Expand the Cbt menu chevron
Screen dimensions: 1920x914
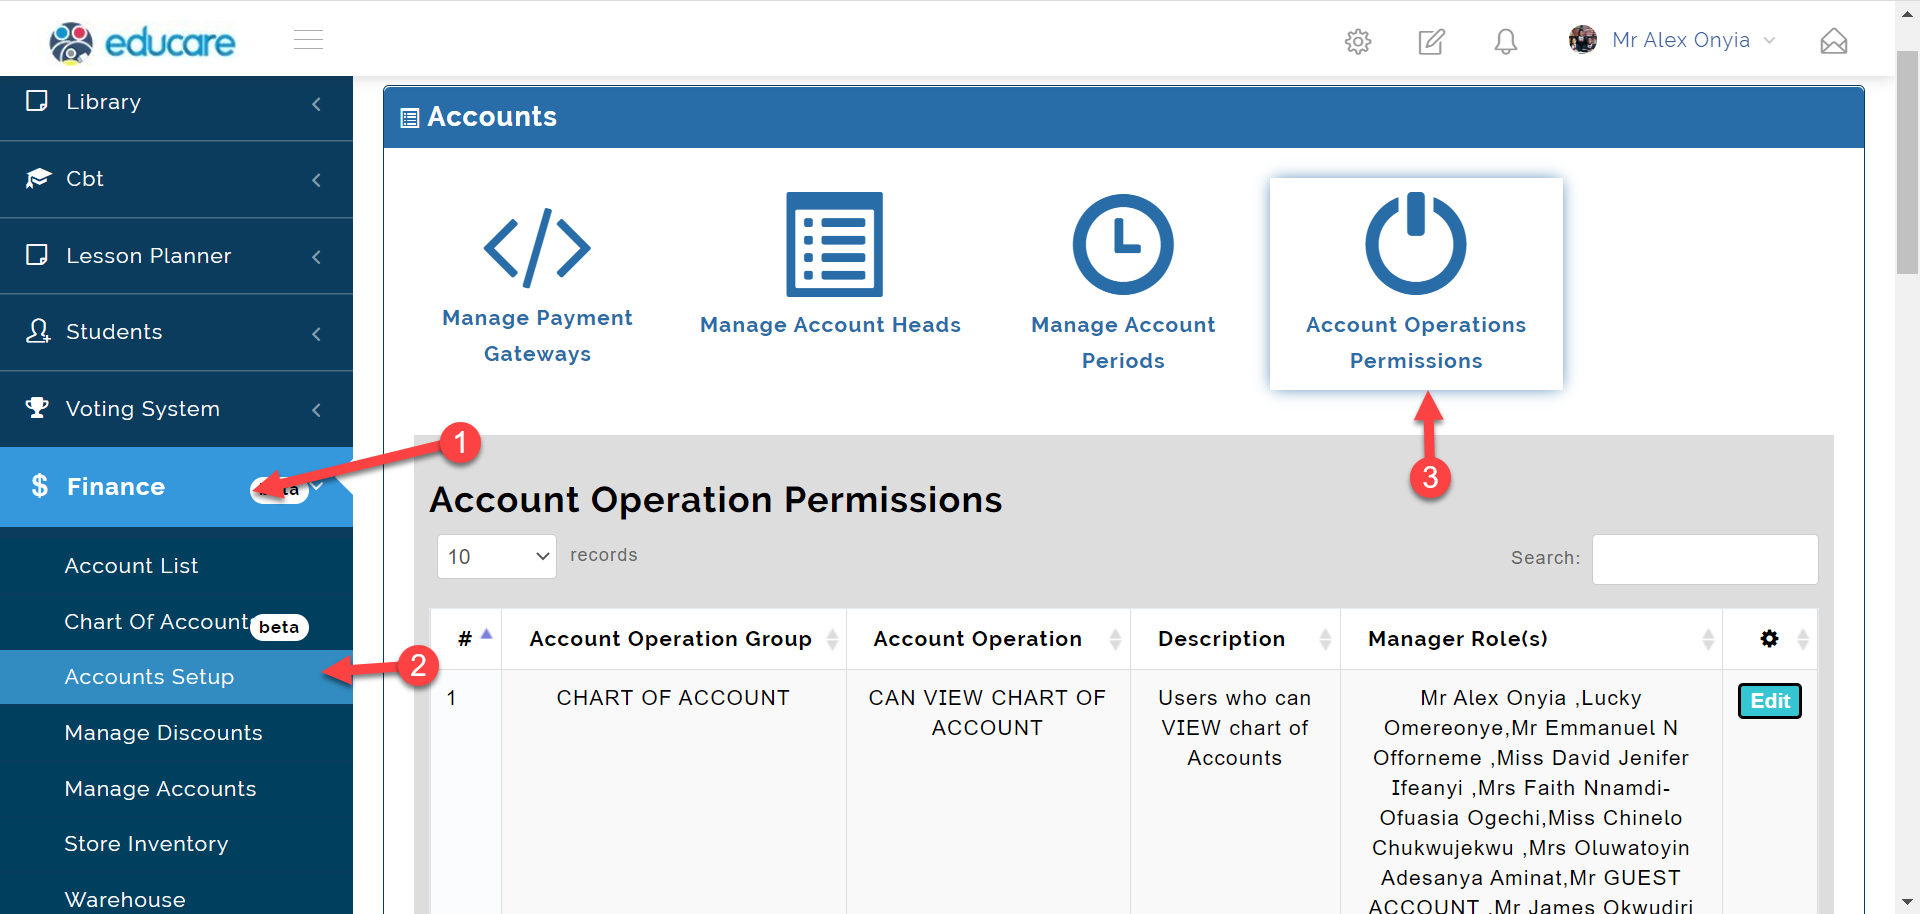316,180
